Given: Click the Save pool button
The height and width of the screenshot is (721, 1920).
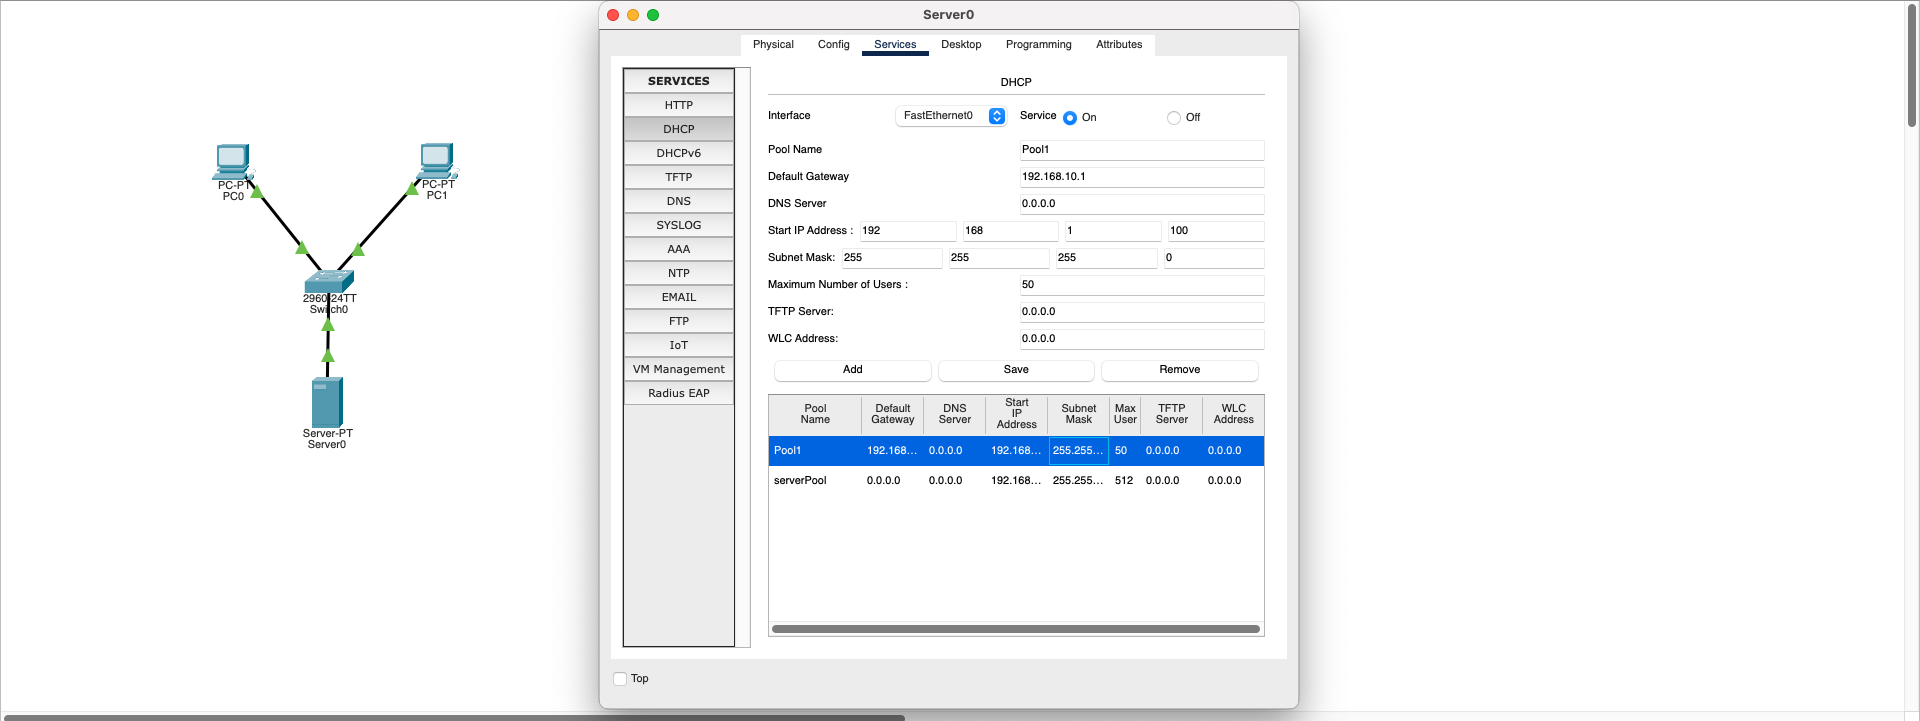Looking at the screenshot, I should (1016, 370).
